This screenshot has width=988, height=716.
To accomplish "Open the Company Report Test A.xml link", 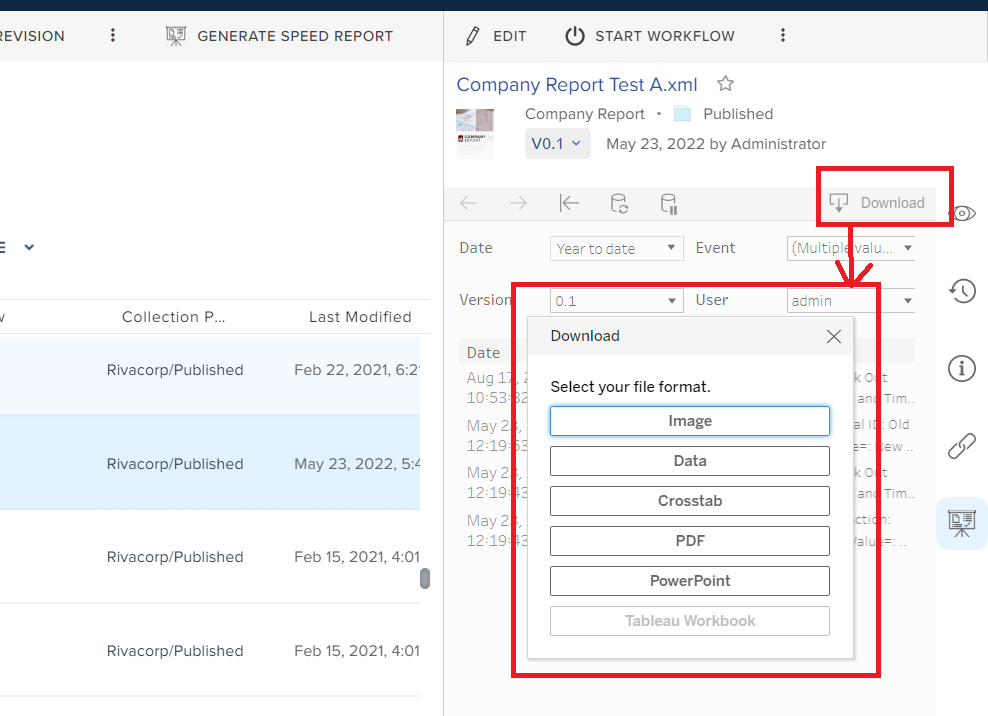I will click(x=576, y=84).
